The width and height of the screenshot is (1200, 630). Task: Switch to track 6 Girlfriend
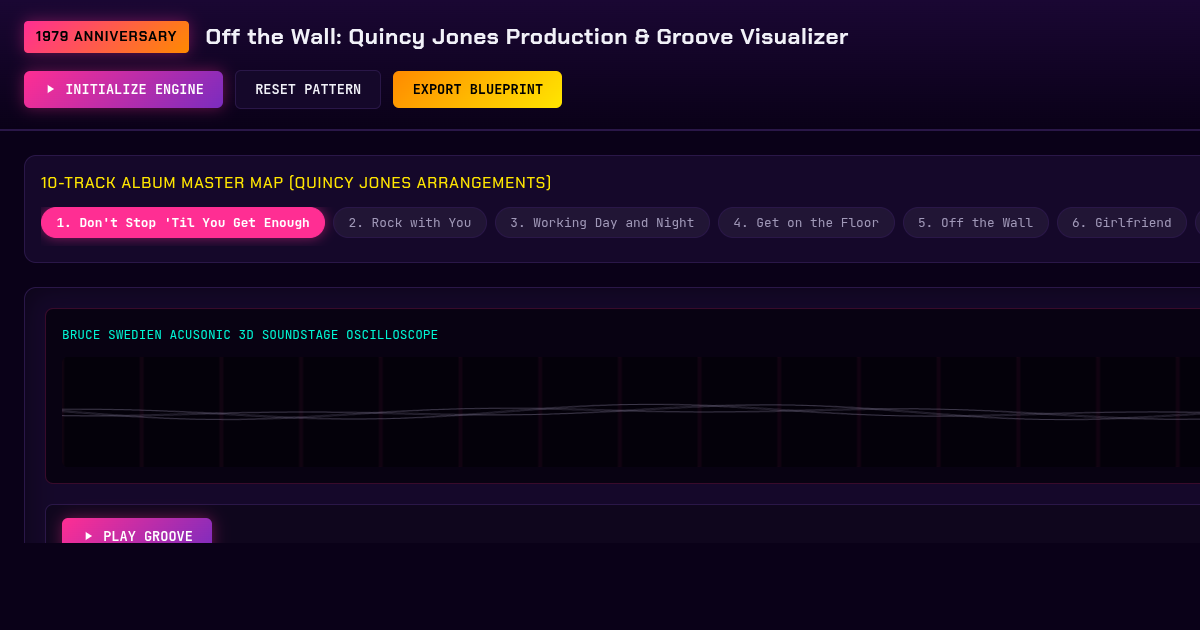(x=1122, y=223)
